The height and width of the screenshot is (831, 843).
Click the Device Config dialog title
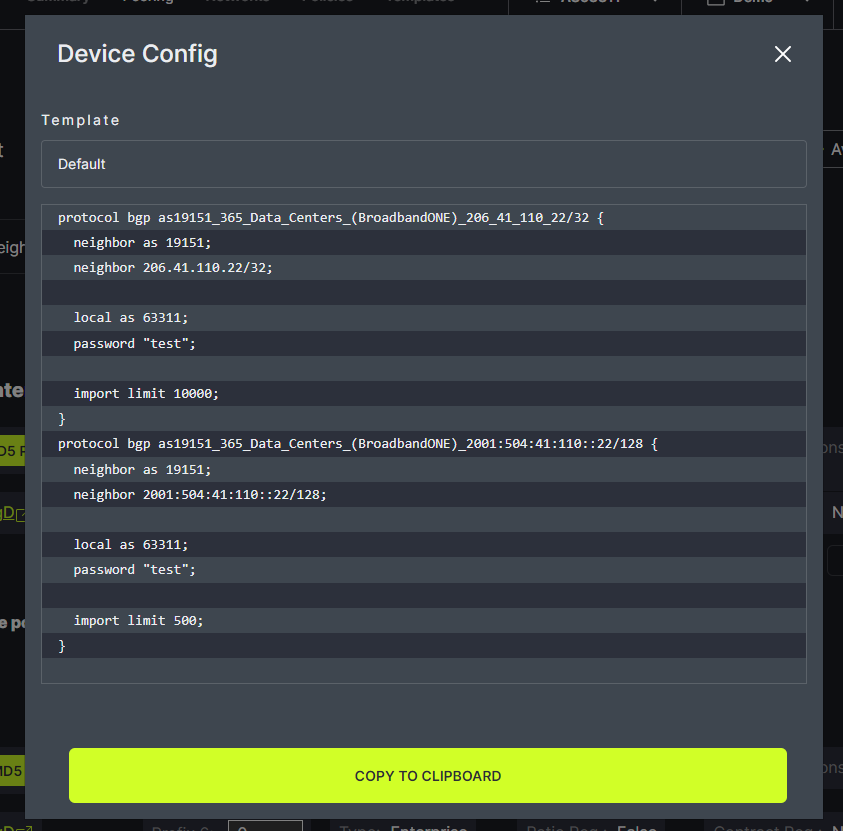click(x=137, y=54)
